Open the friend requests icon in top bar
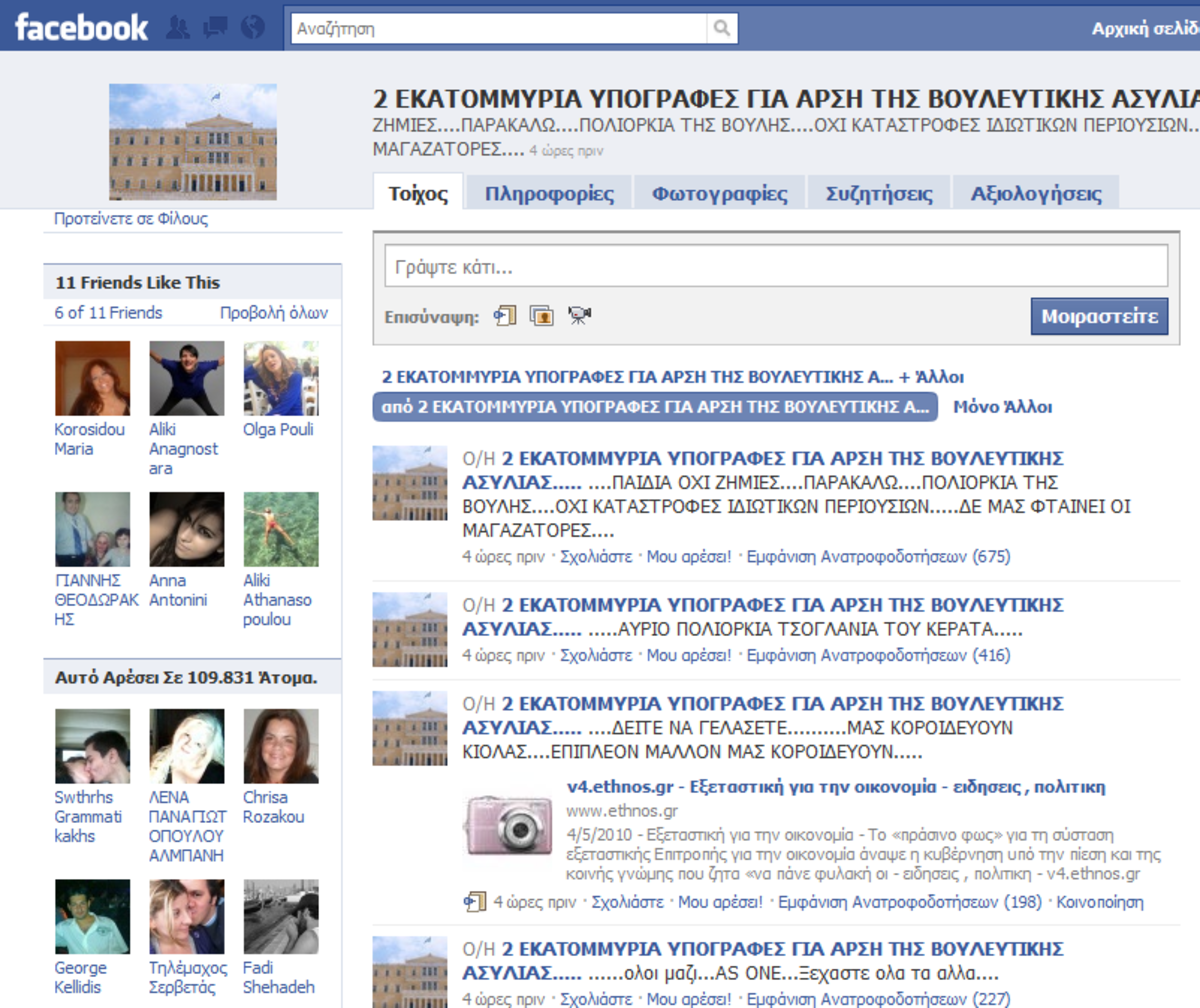1200x1008 pixels. (x=180, y=28)
